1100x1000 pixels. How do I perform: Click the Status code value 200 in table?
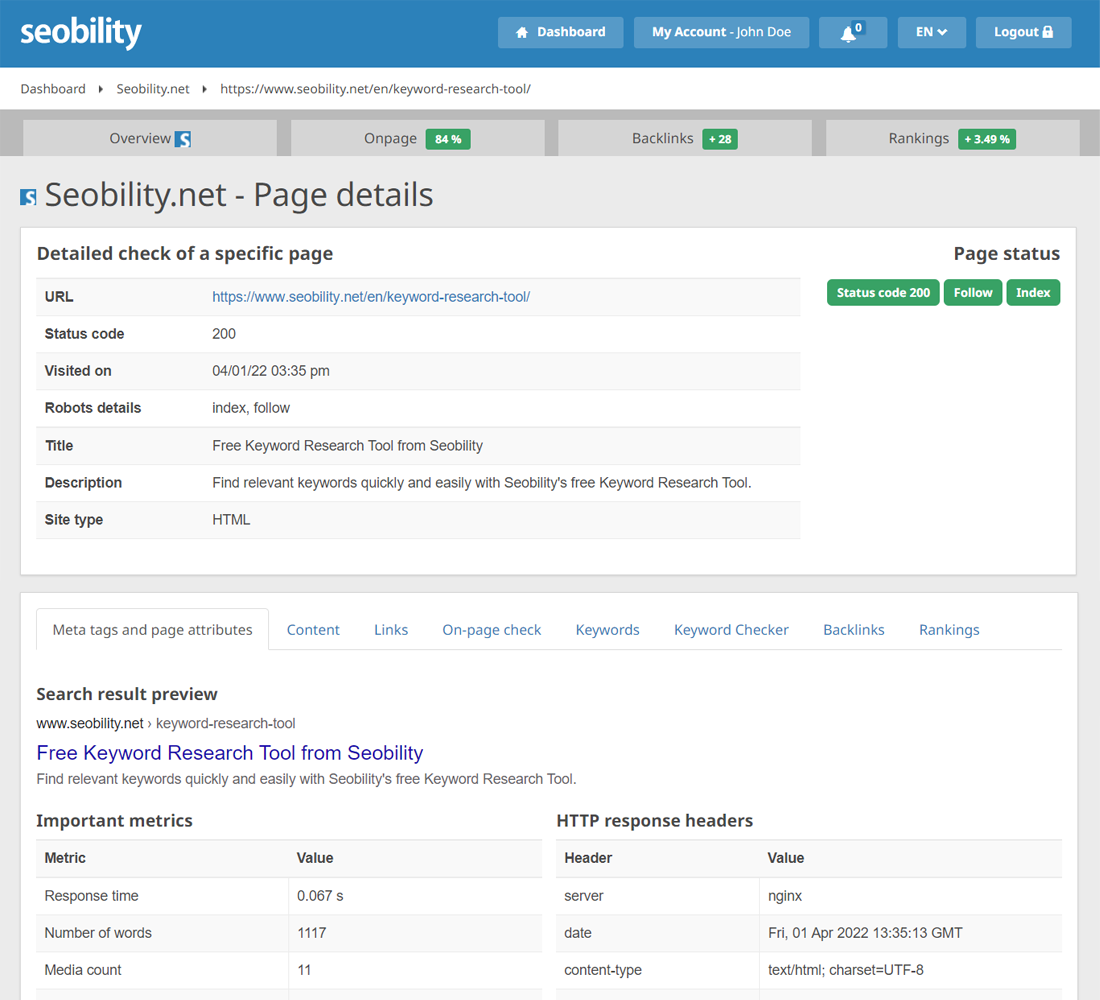coord(224,334)
